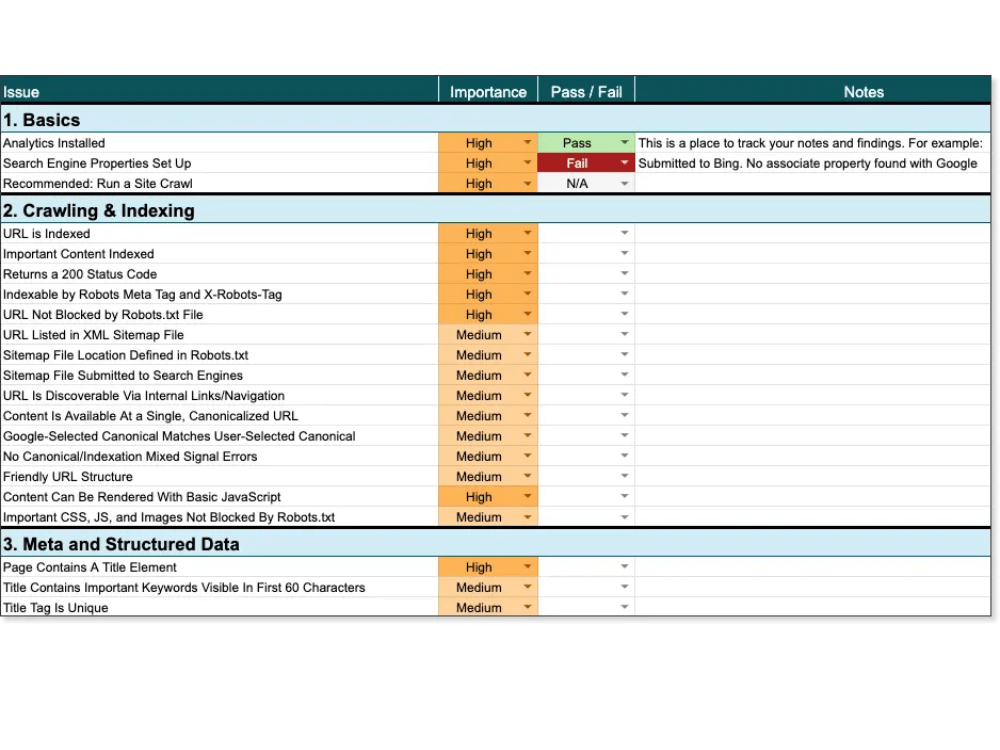Click the empty Notes cell for URL is Indexed
The height and width of the screenshot is (750, 1000).
coord(813,233)
